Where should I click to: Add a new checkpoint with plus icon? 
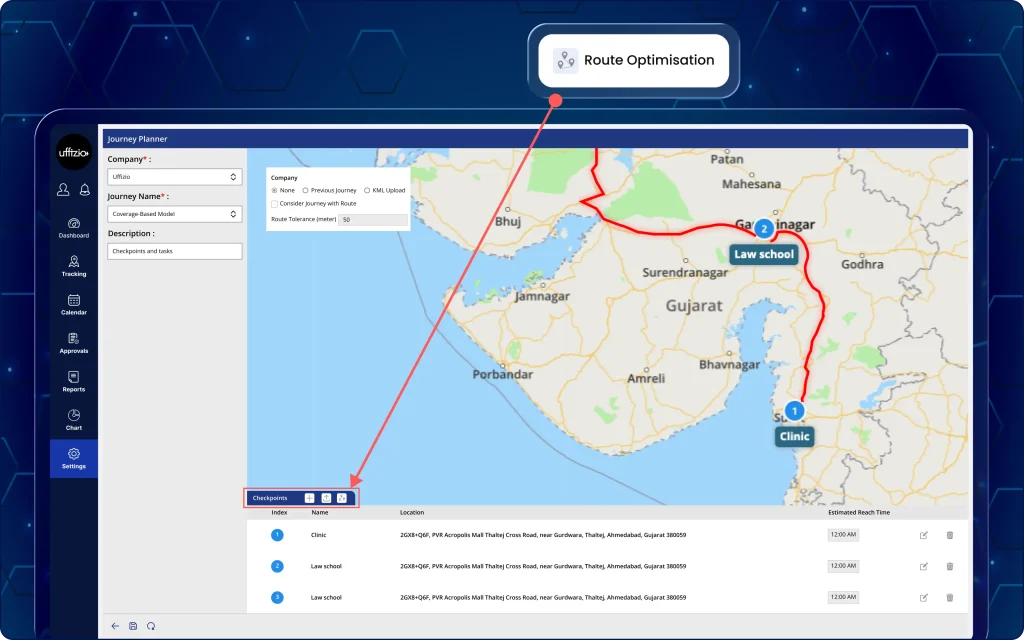(x=310, y=498)
